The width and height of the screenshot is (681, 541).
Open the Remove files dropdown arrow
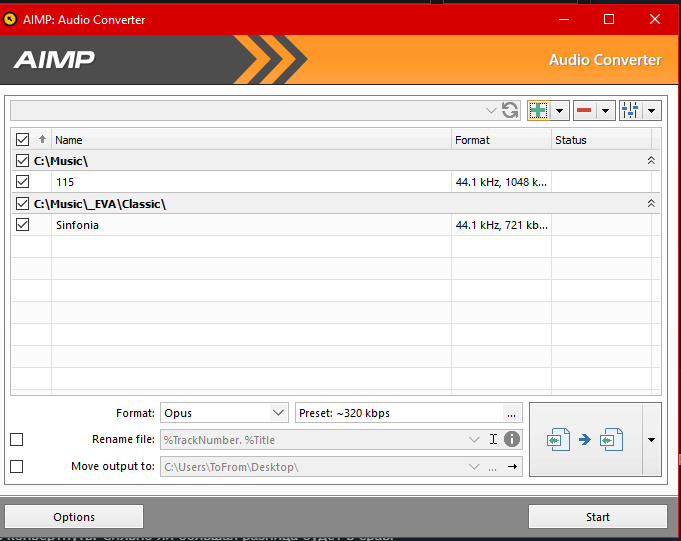[x=605, y=111]
